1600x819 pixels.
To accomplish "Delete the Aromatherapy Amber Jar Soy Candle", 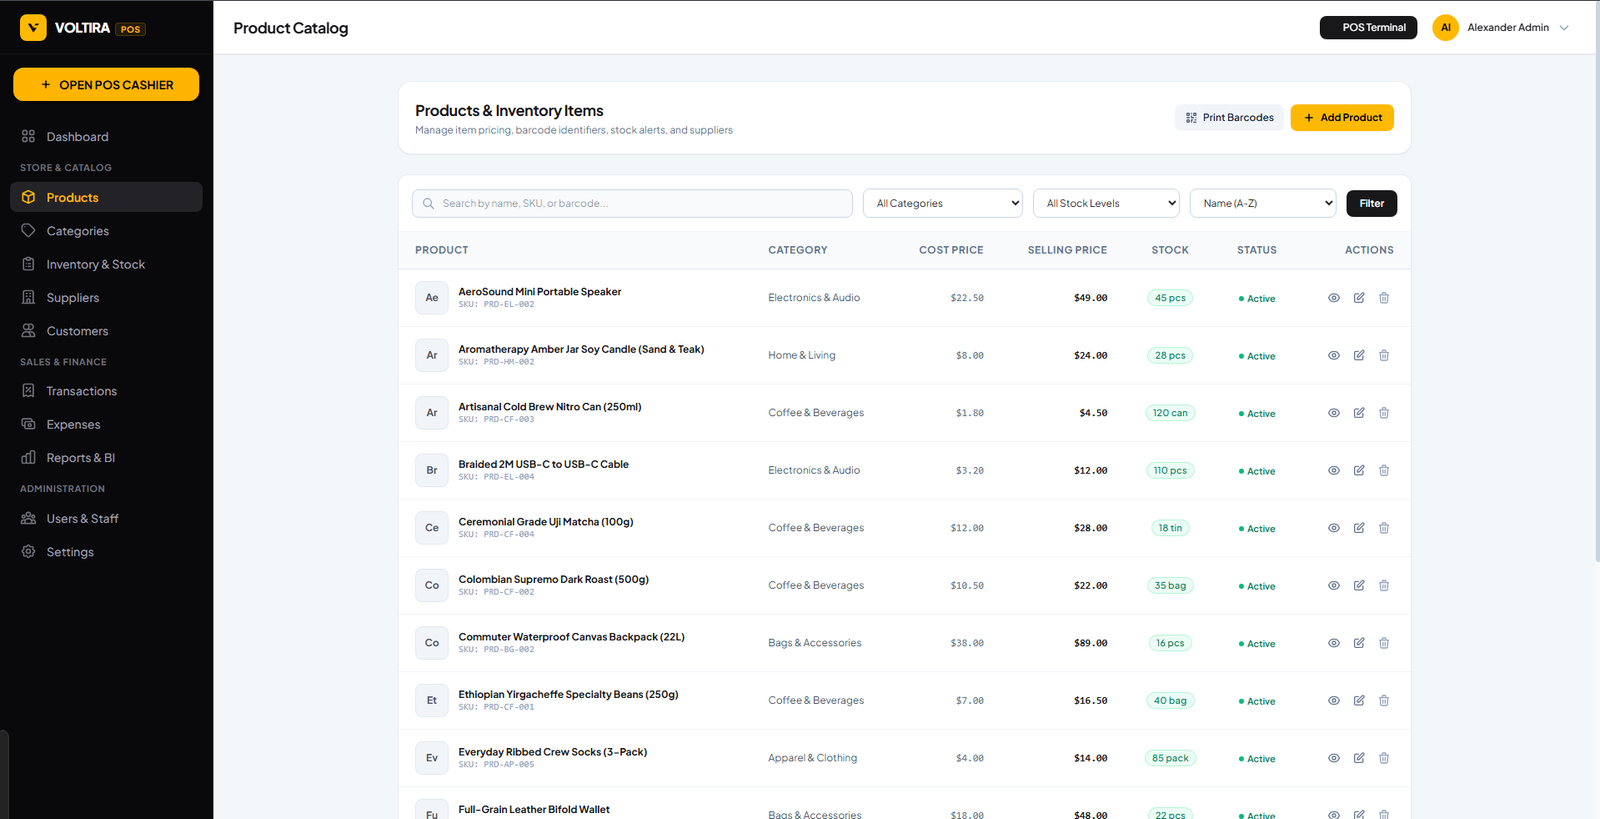I will click(x=1384, y=355).
